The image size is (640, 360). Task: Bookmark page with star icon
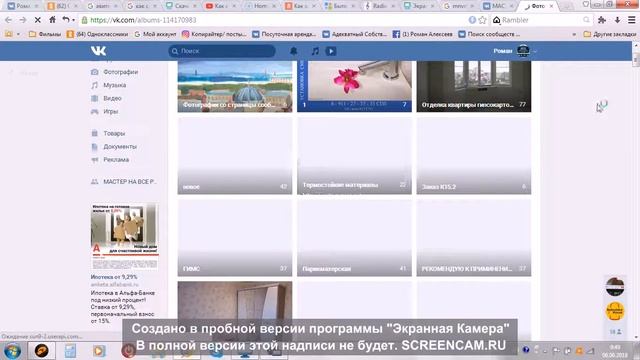tap(482, 20)
